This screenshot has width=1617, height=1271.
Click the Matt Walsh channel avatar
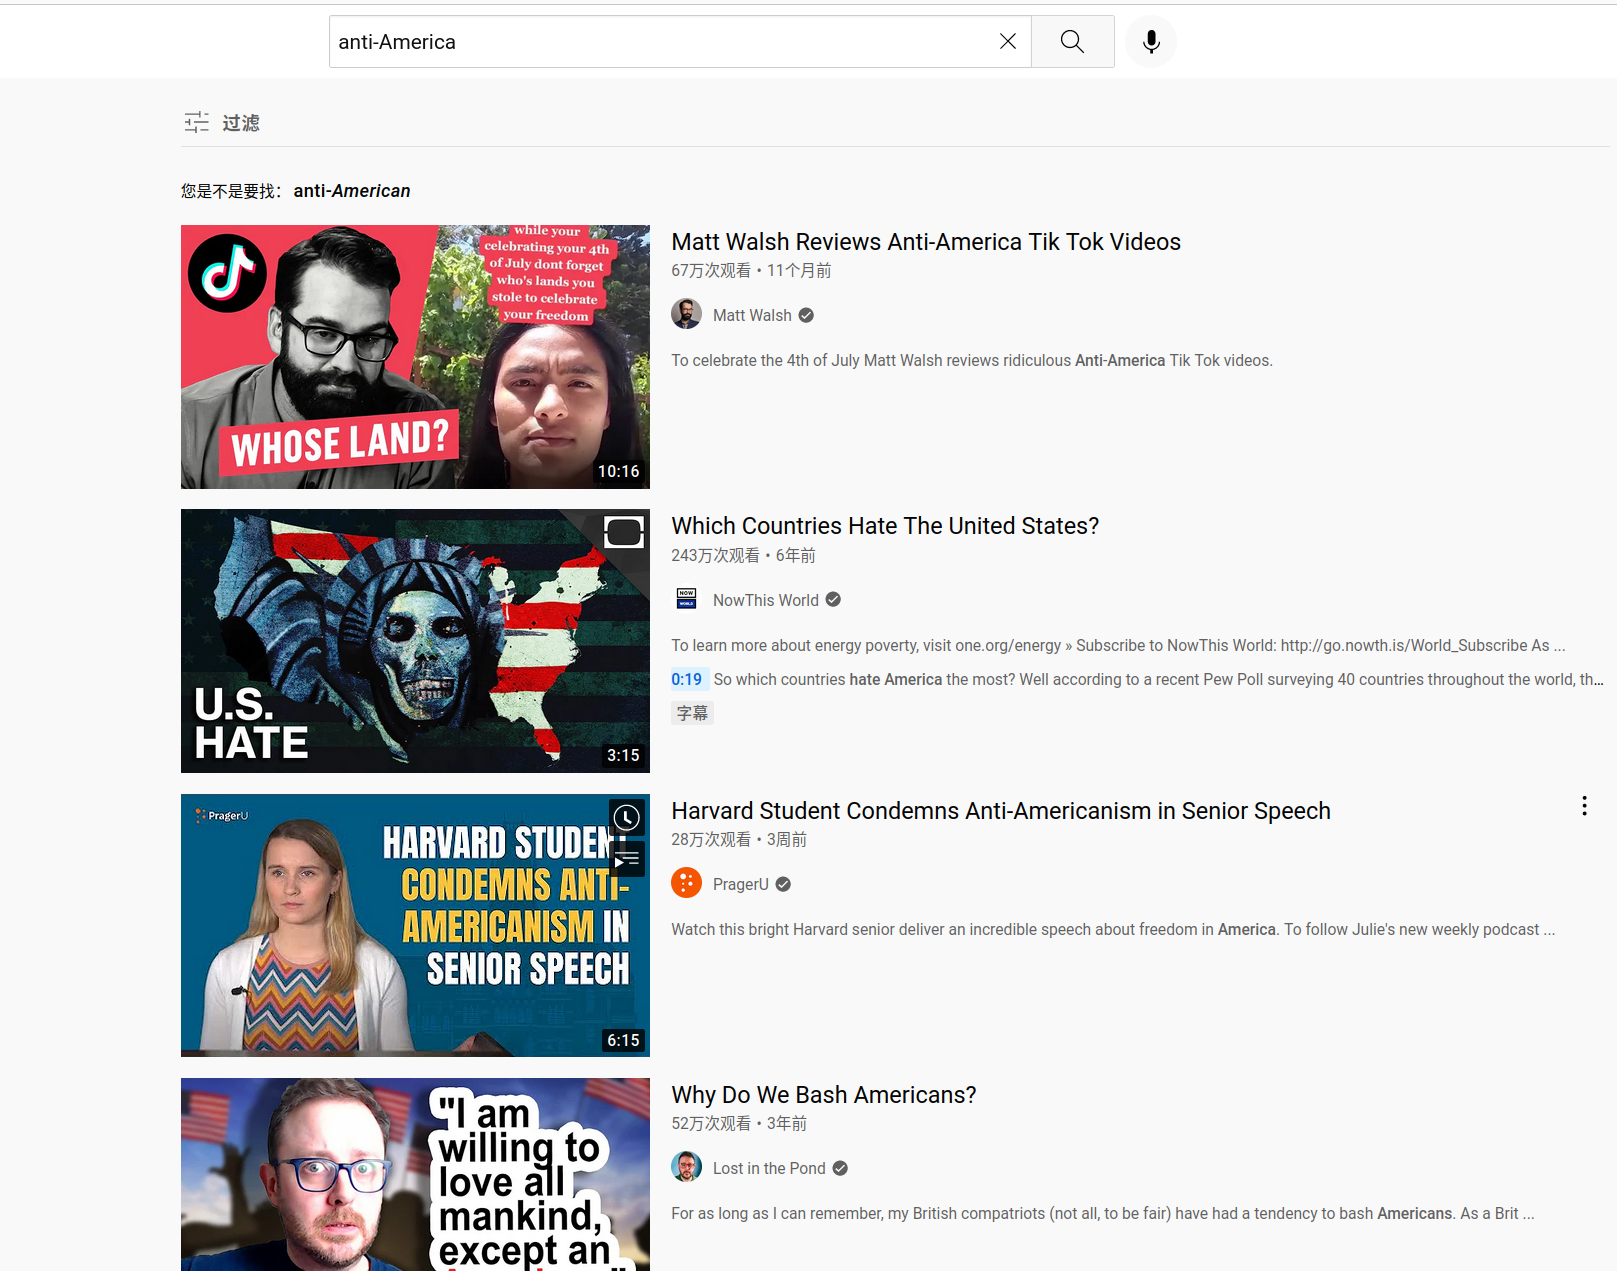(x=686, y=314)
